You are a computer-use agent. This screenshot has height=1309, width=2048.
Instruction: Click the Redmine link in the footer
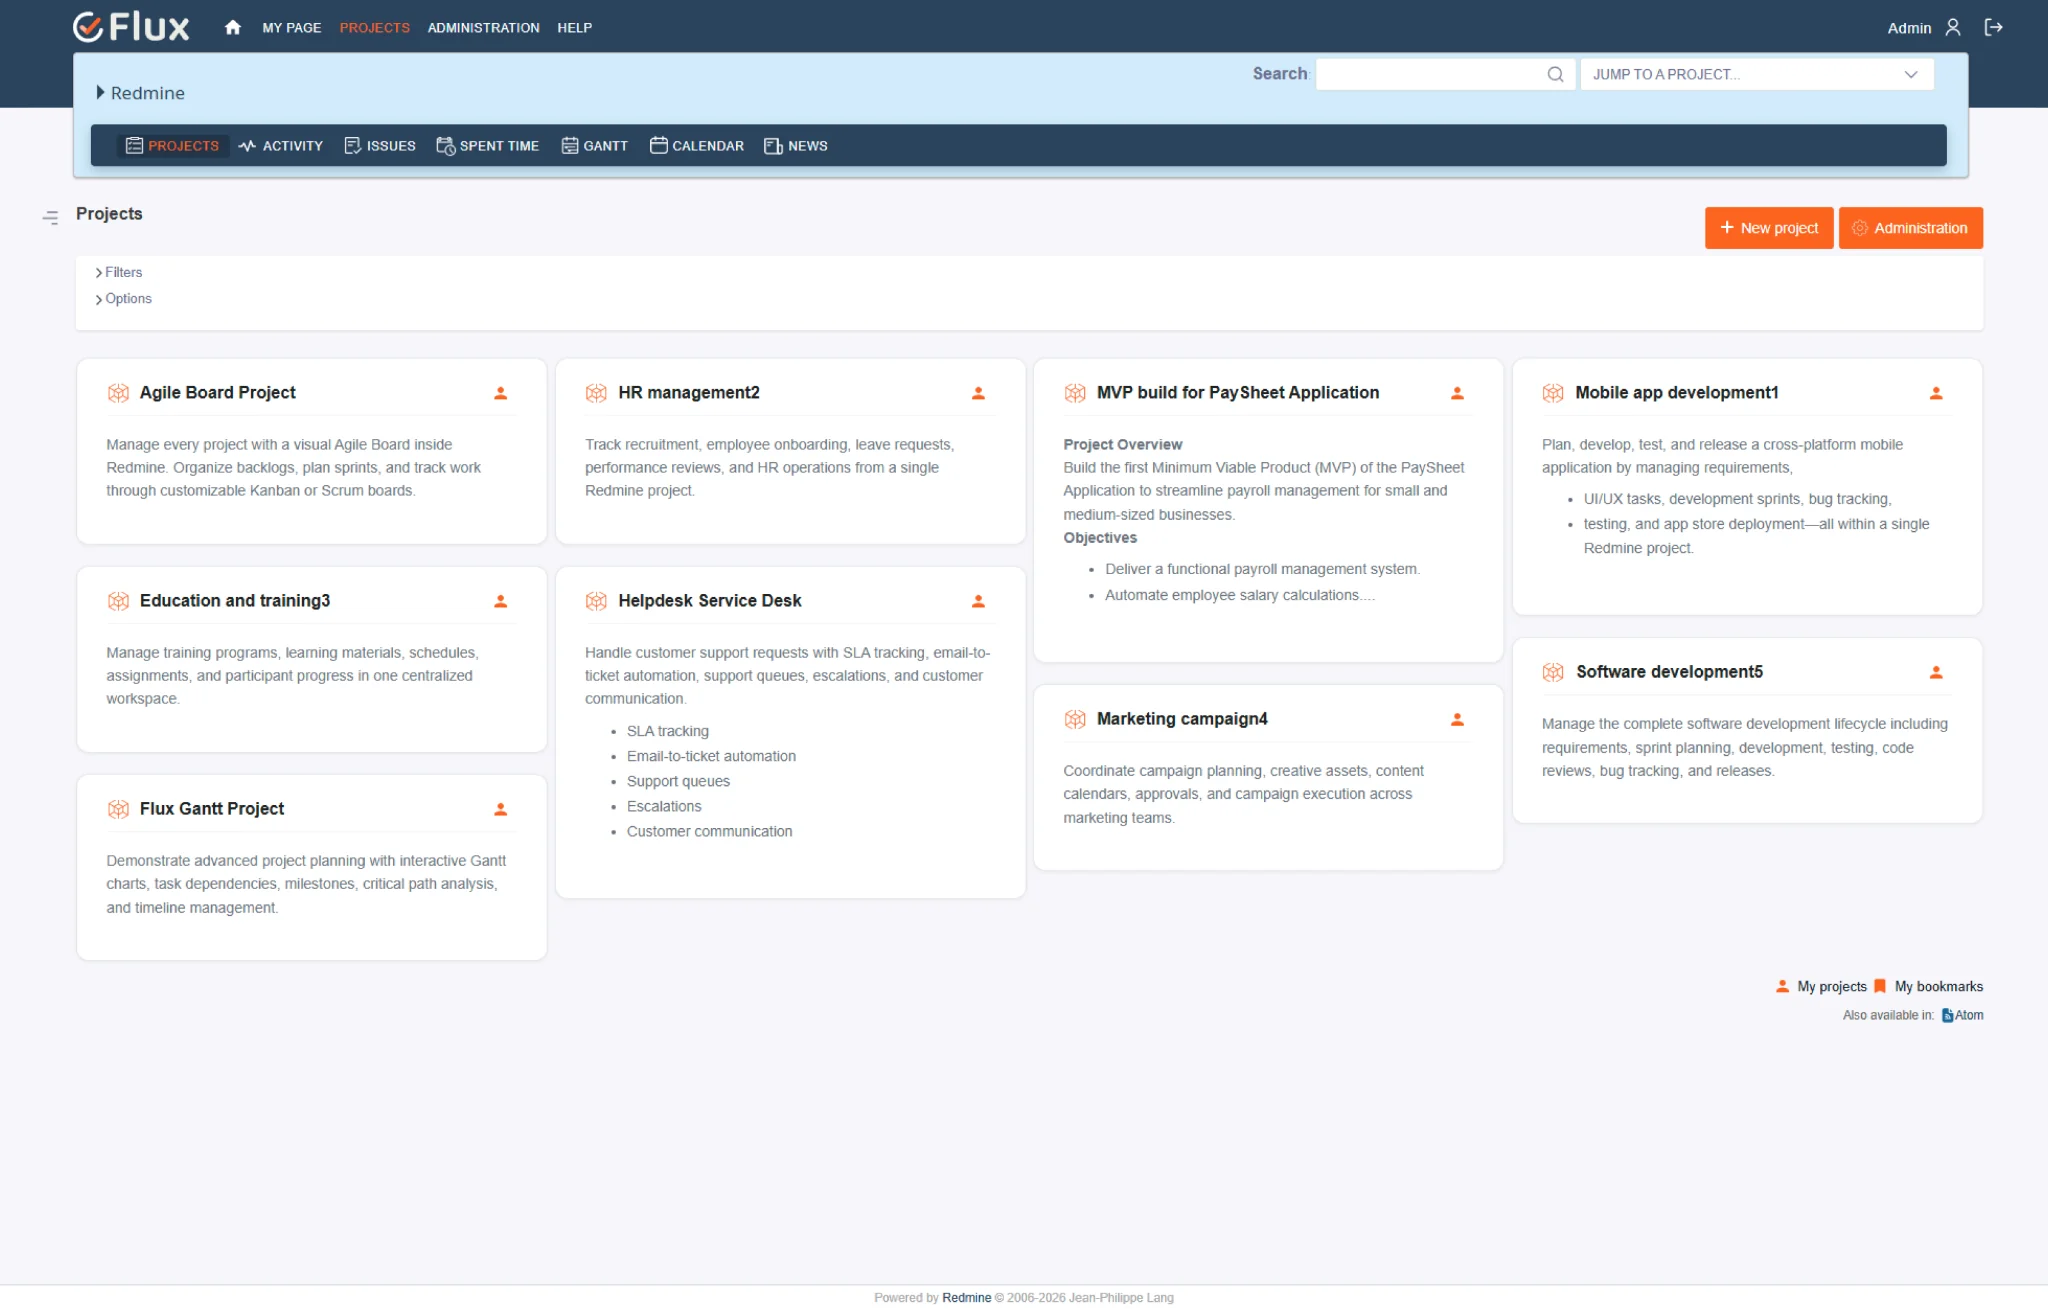pyautogui.click(x=966, y=1298)
